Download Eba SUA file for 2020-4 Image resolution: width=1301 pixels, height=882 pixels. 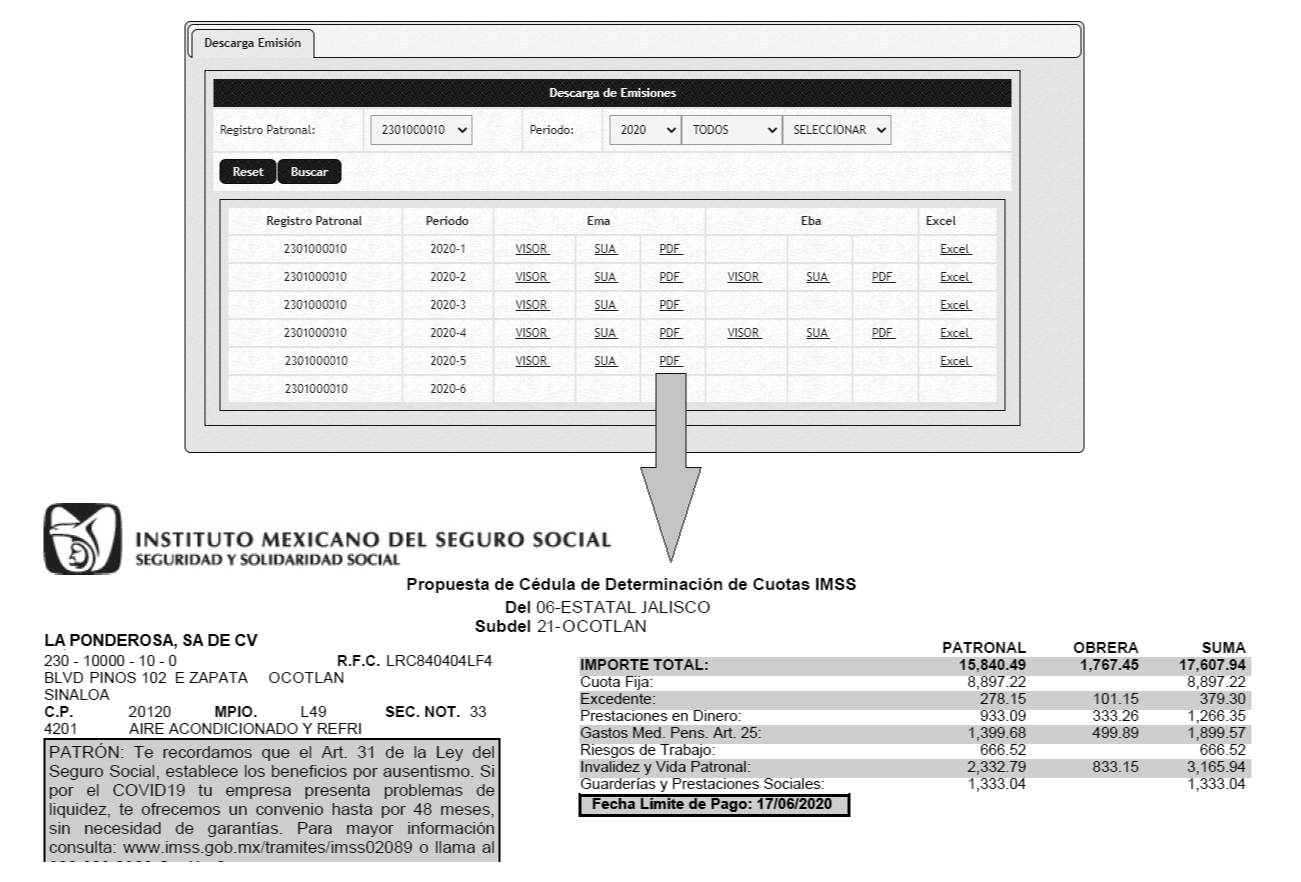coord(817,333)
